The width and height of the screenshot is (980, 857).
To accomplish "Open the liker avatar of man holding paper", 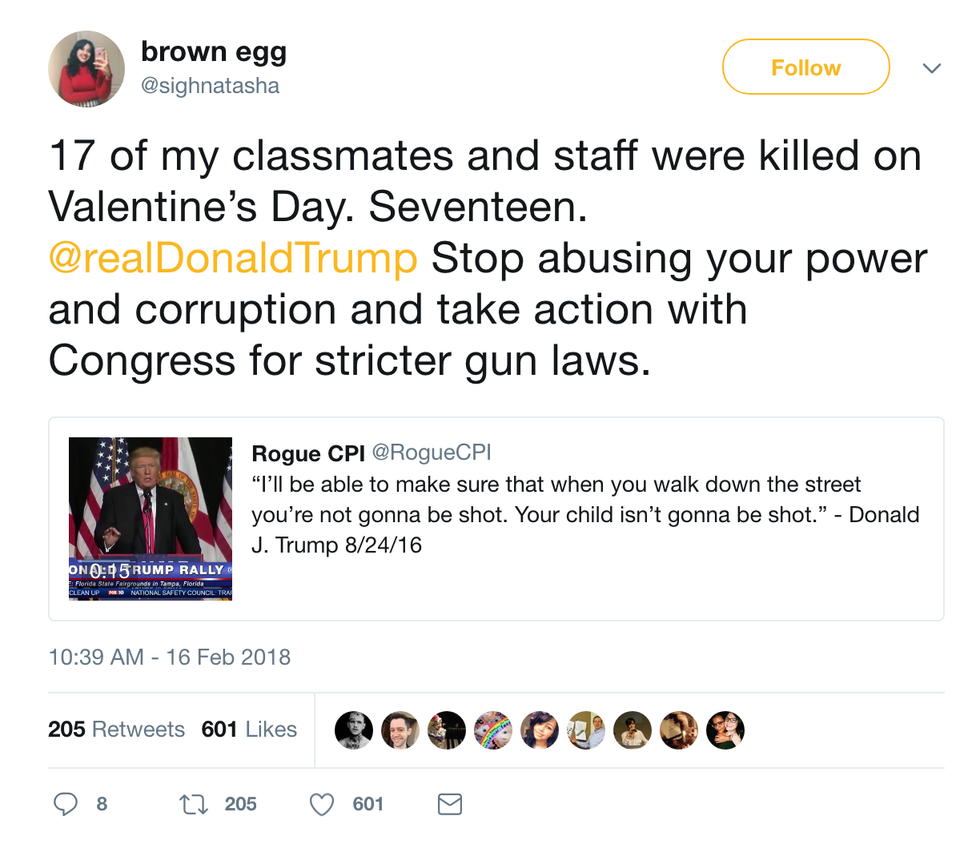I will coord(586,731).
